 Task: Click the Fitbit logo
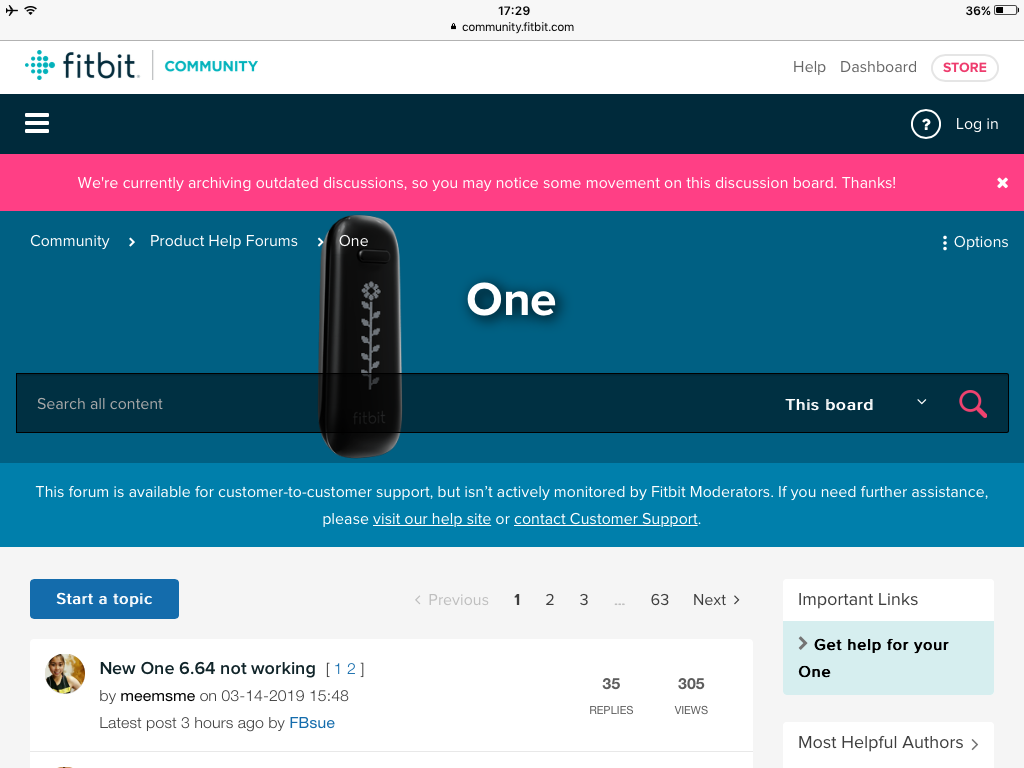pos(82,65)
